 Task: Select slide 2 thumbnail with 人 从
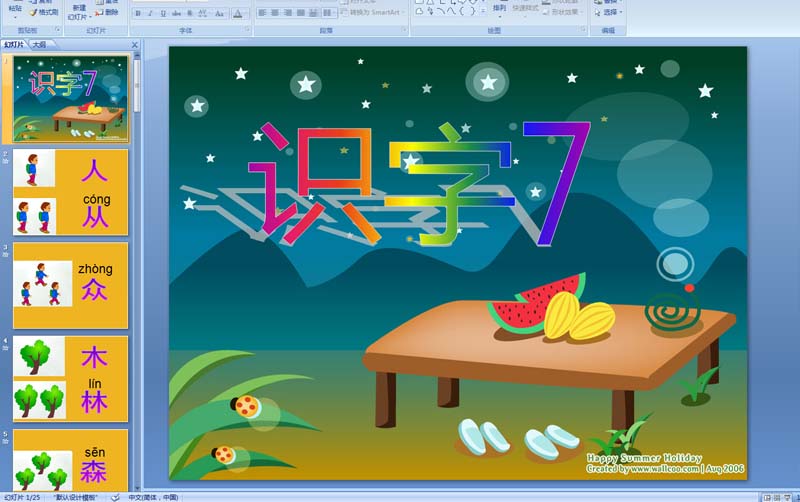click(x=70, y=191)
